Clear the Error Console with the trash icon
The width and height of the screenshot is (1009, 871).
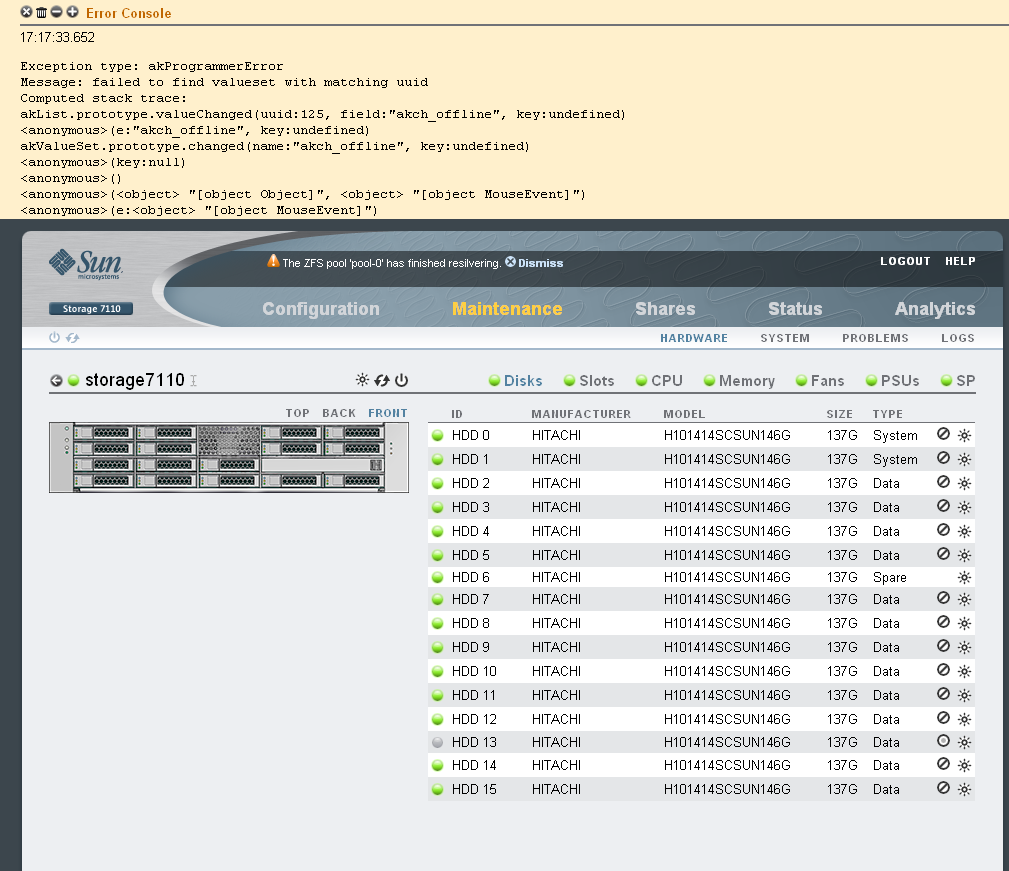click(x=41, y=12)
